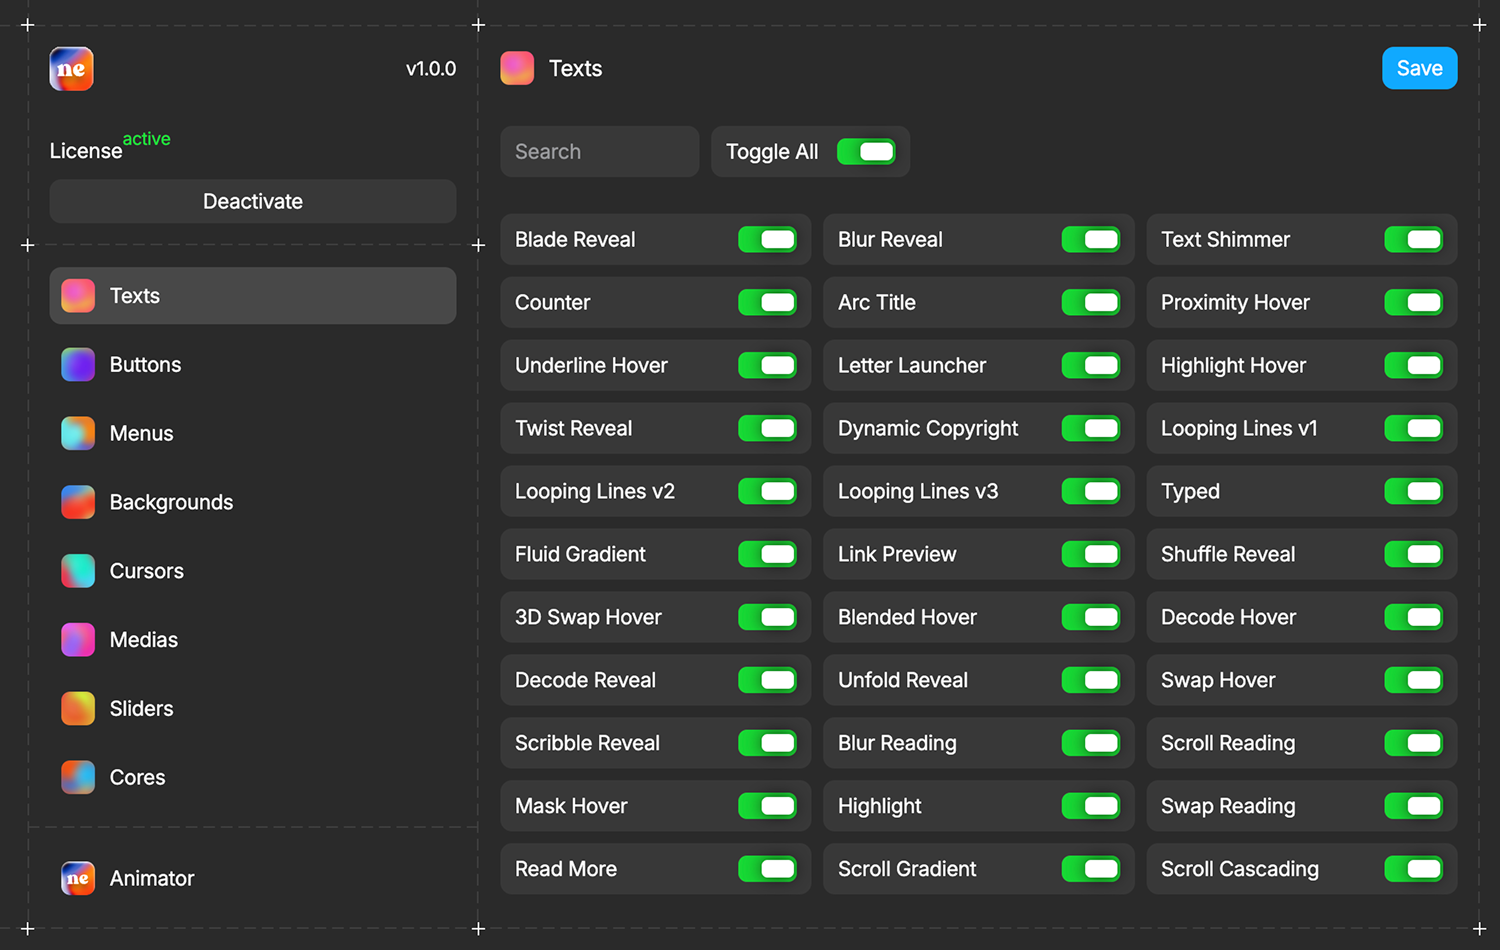The image size is (1500, 950).
Task: Select the Cursors category gradient icon
Action: pyautogui.click(x=78, y=571)
